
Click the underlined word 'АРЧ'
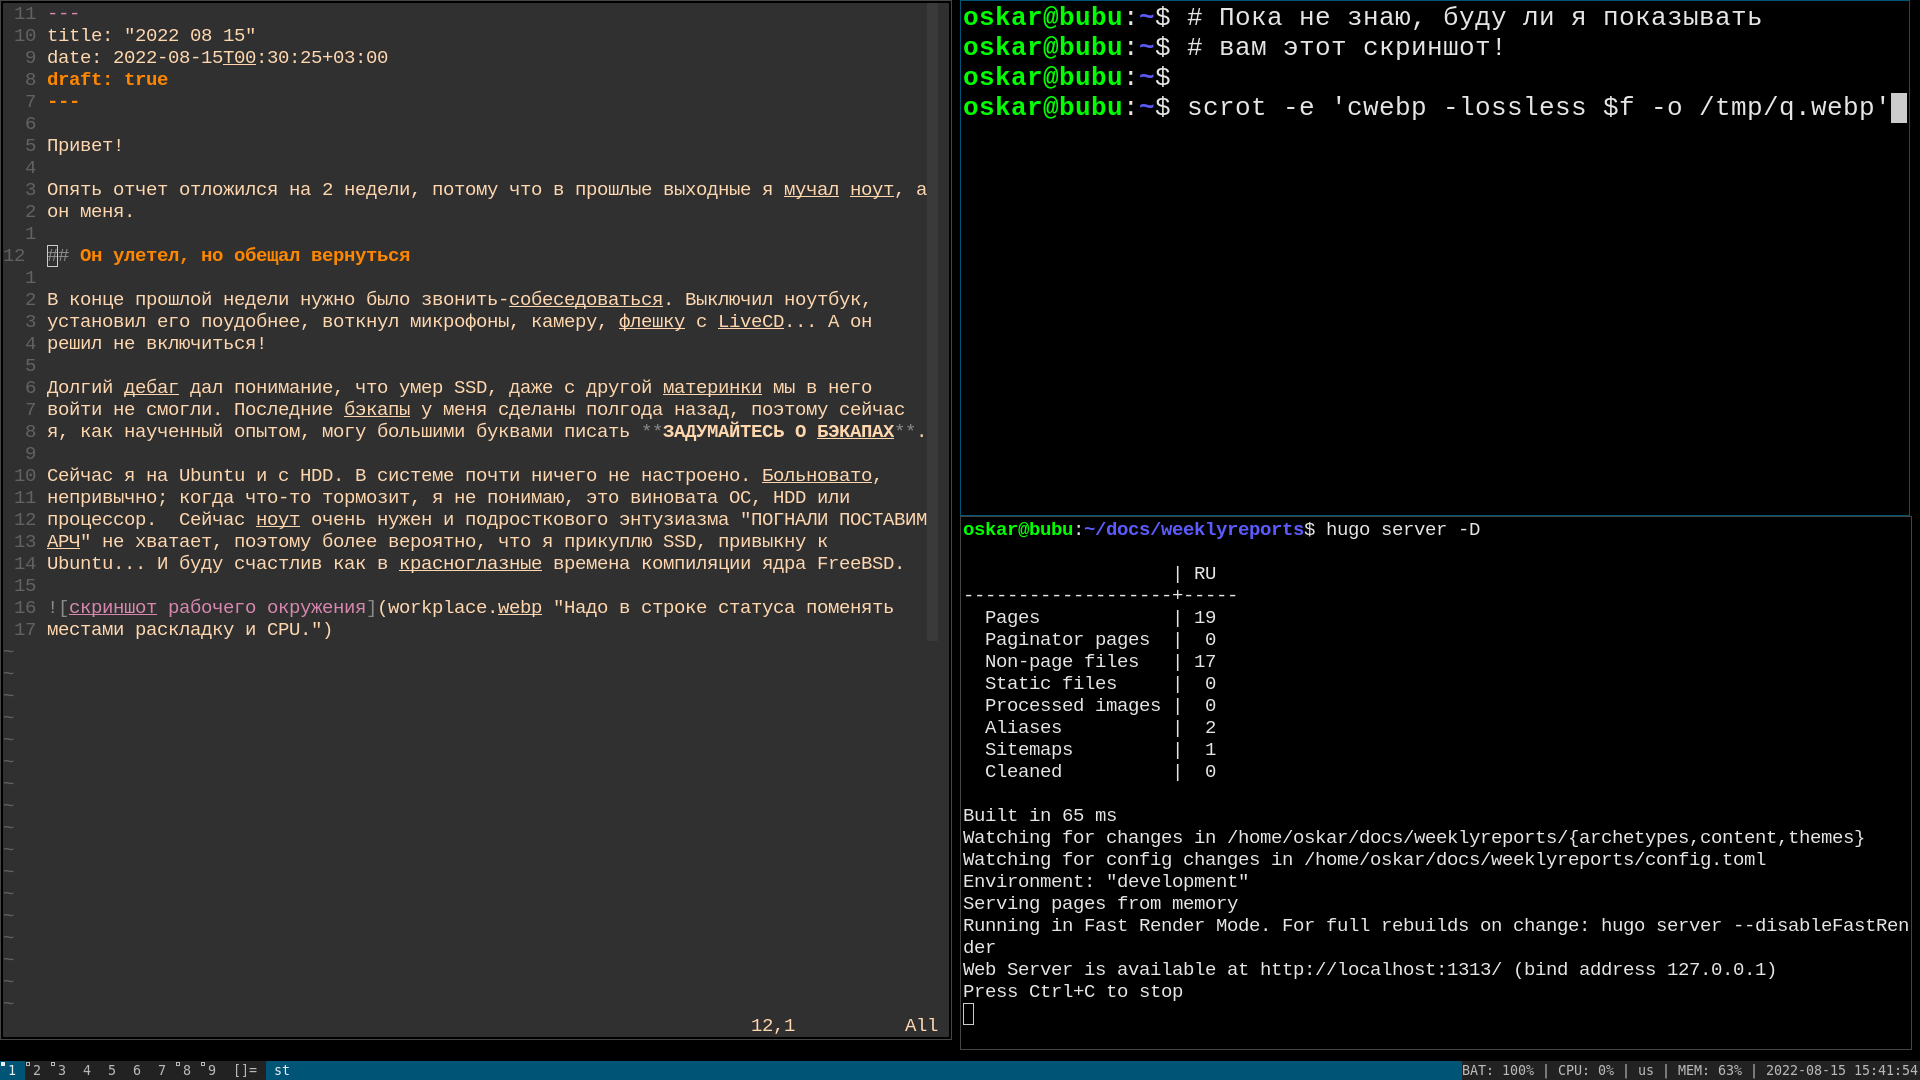click(63, 542)
